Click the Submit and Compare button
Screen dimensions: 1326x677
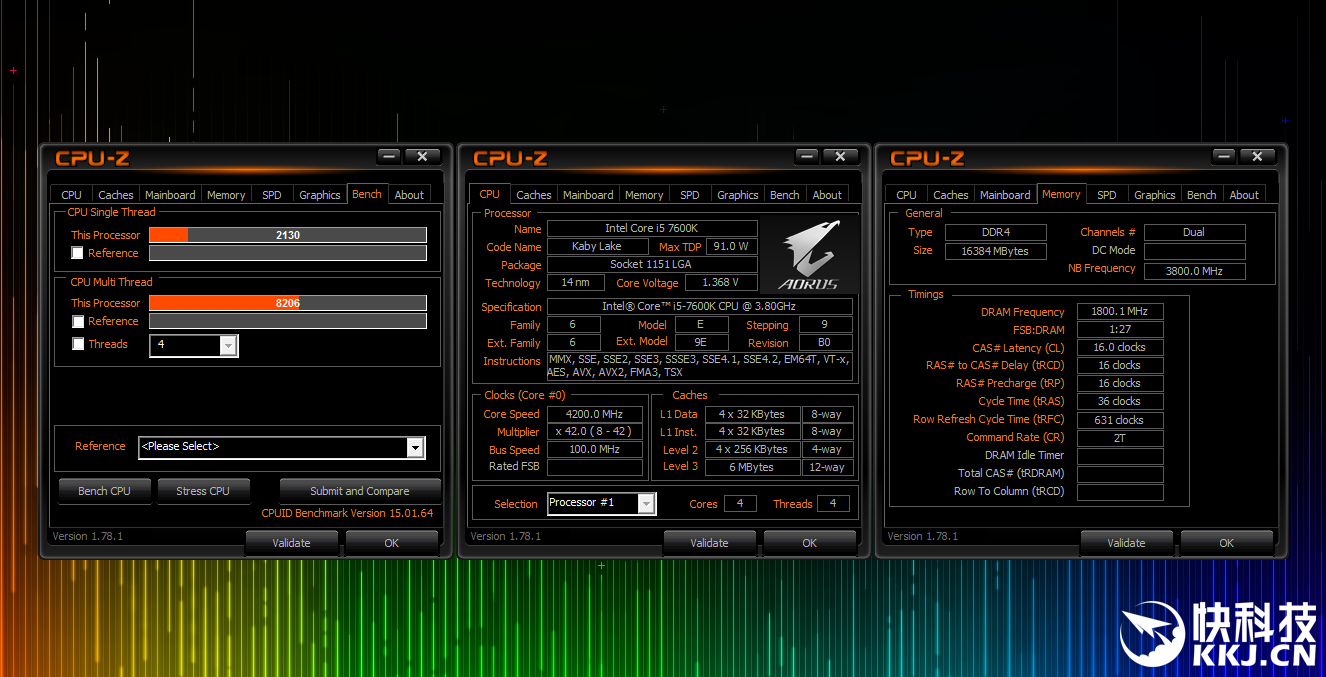[x=359, y=491]
